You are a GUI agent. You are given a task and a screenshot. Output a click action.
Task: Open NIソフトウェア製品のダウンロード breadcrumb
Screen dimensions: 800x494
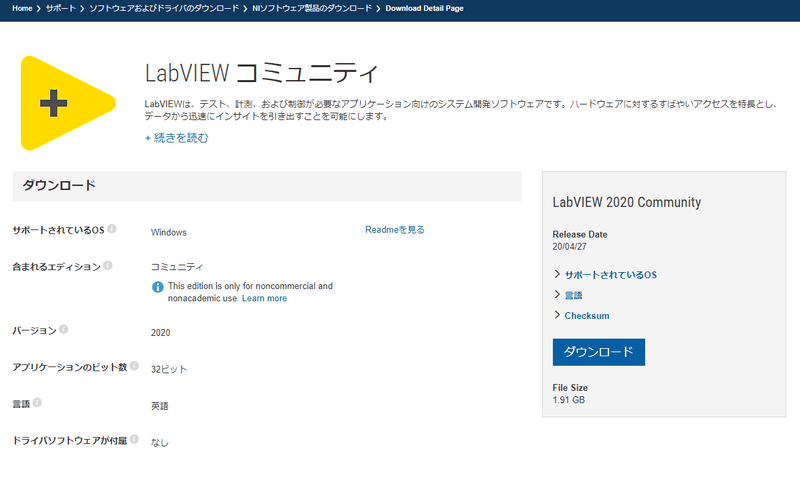pos(312,8)
